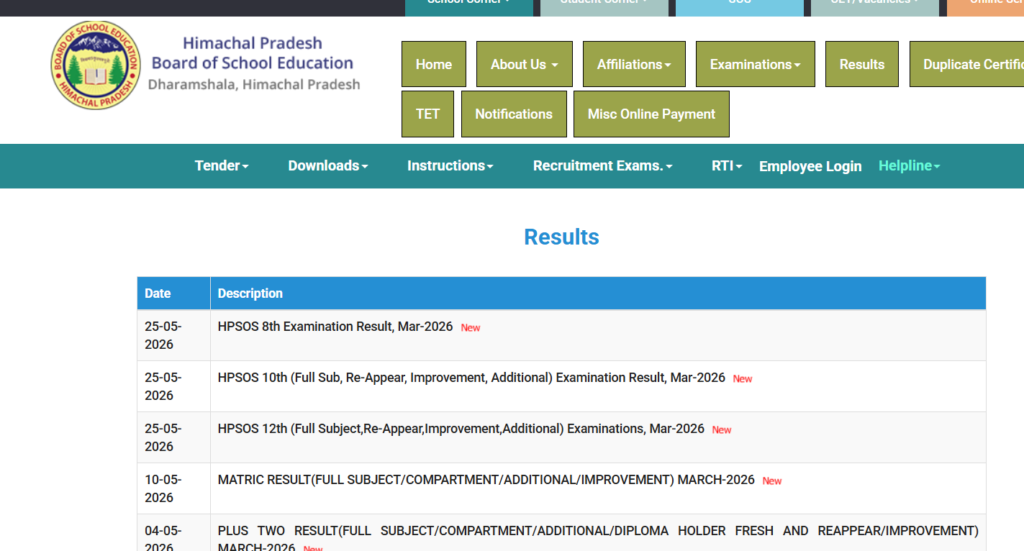This screenshot has width=1024, height=551.
Task: Open the Employee Login link
Action: coord(810,166)
